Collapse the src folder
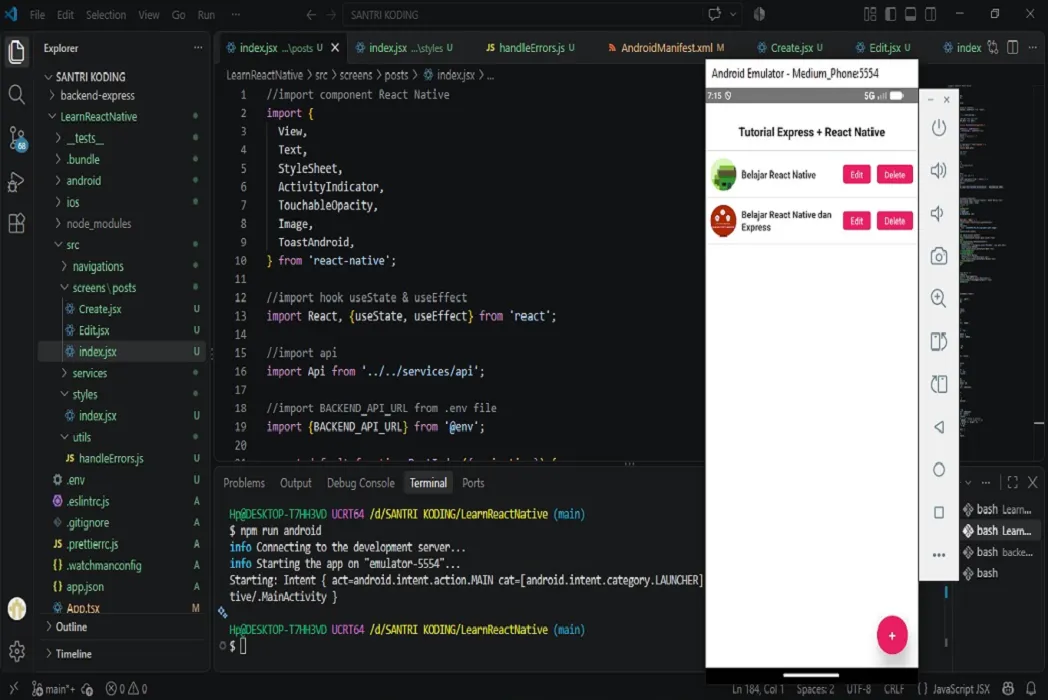 [x=72, y=245]
